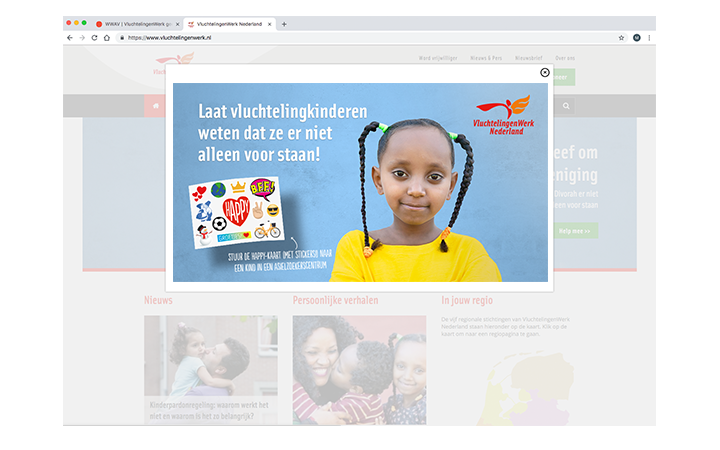This screenshot has height=450, width=720.
Task: Open the Nieuwsbrief link
Action: click(x=529, y=58)
